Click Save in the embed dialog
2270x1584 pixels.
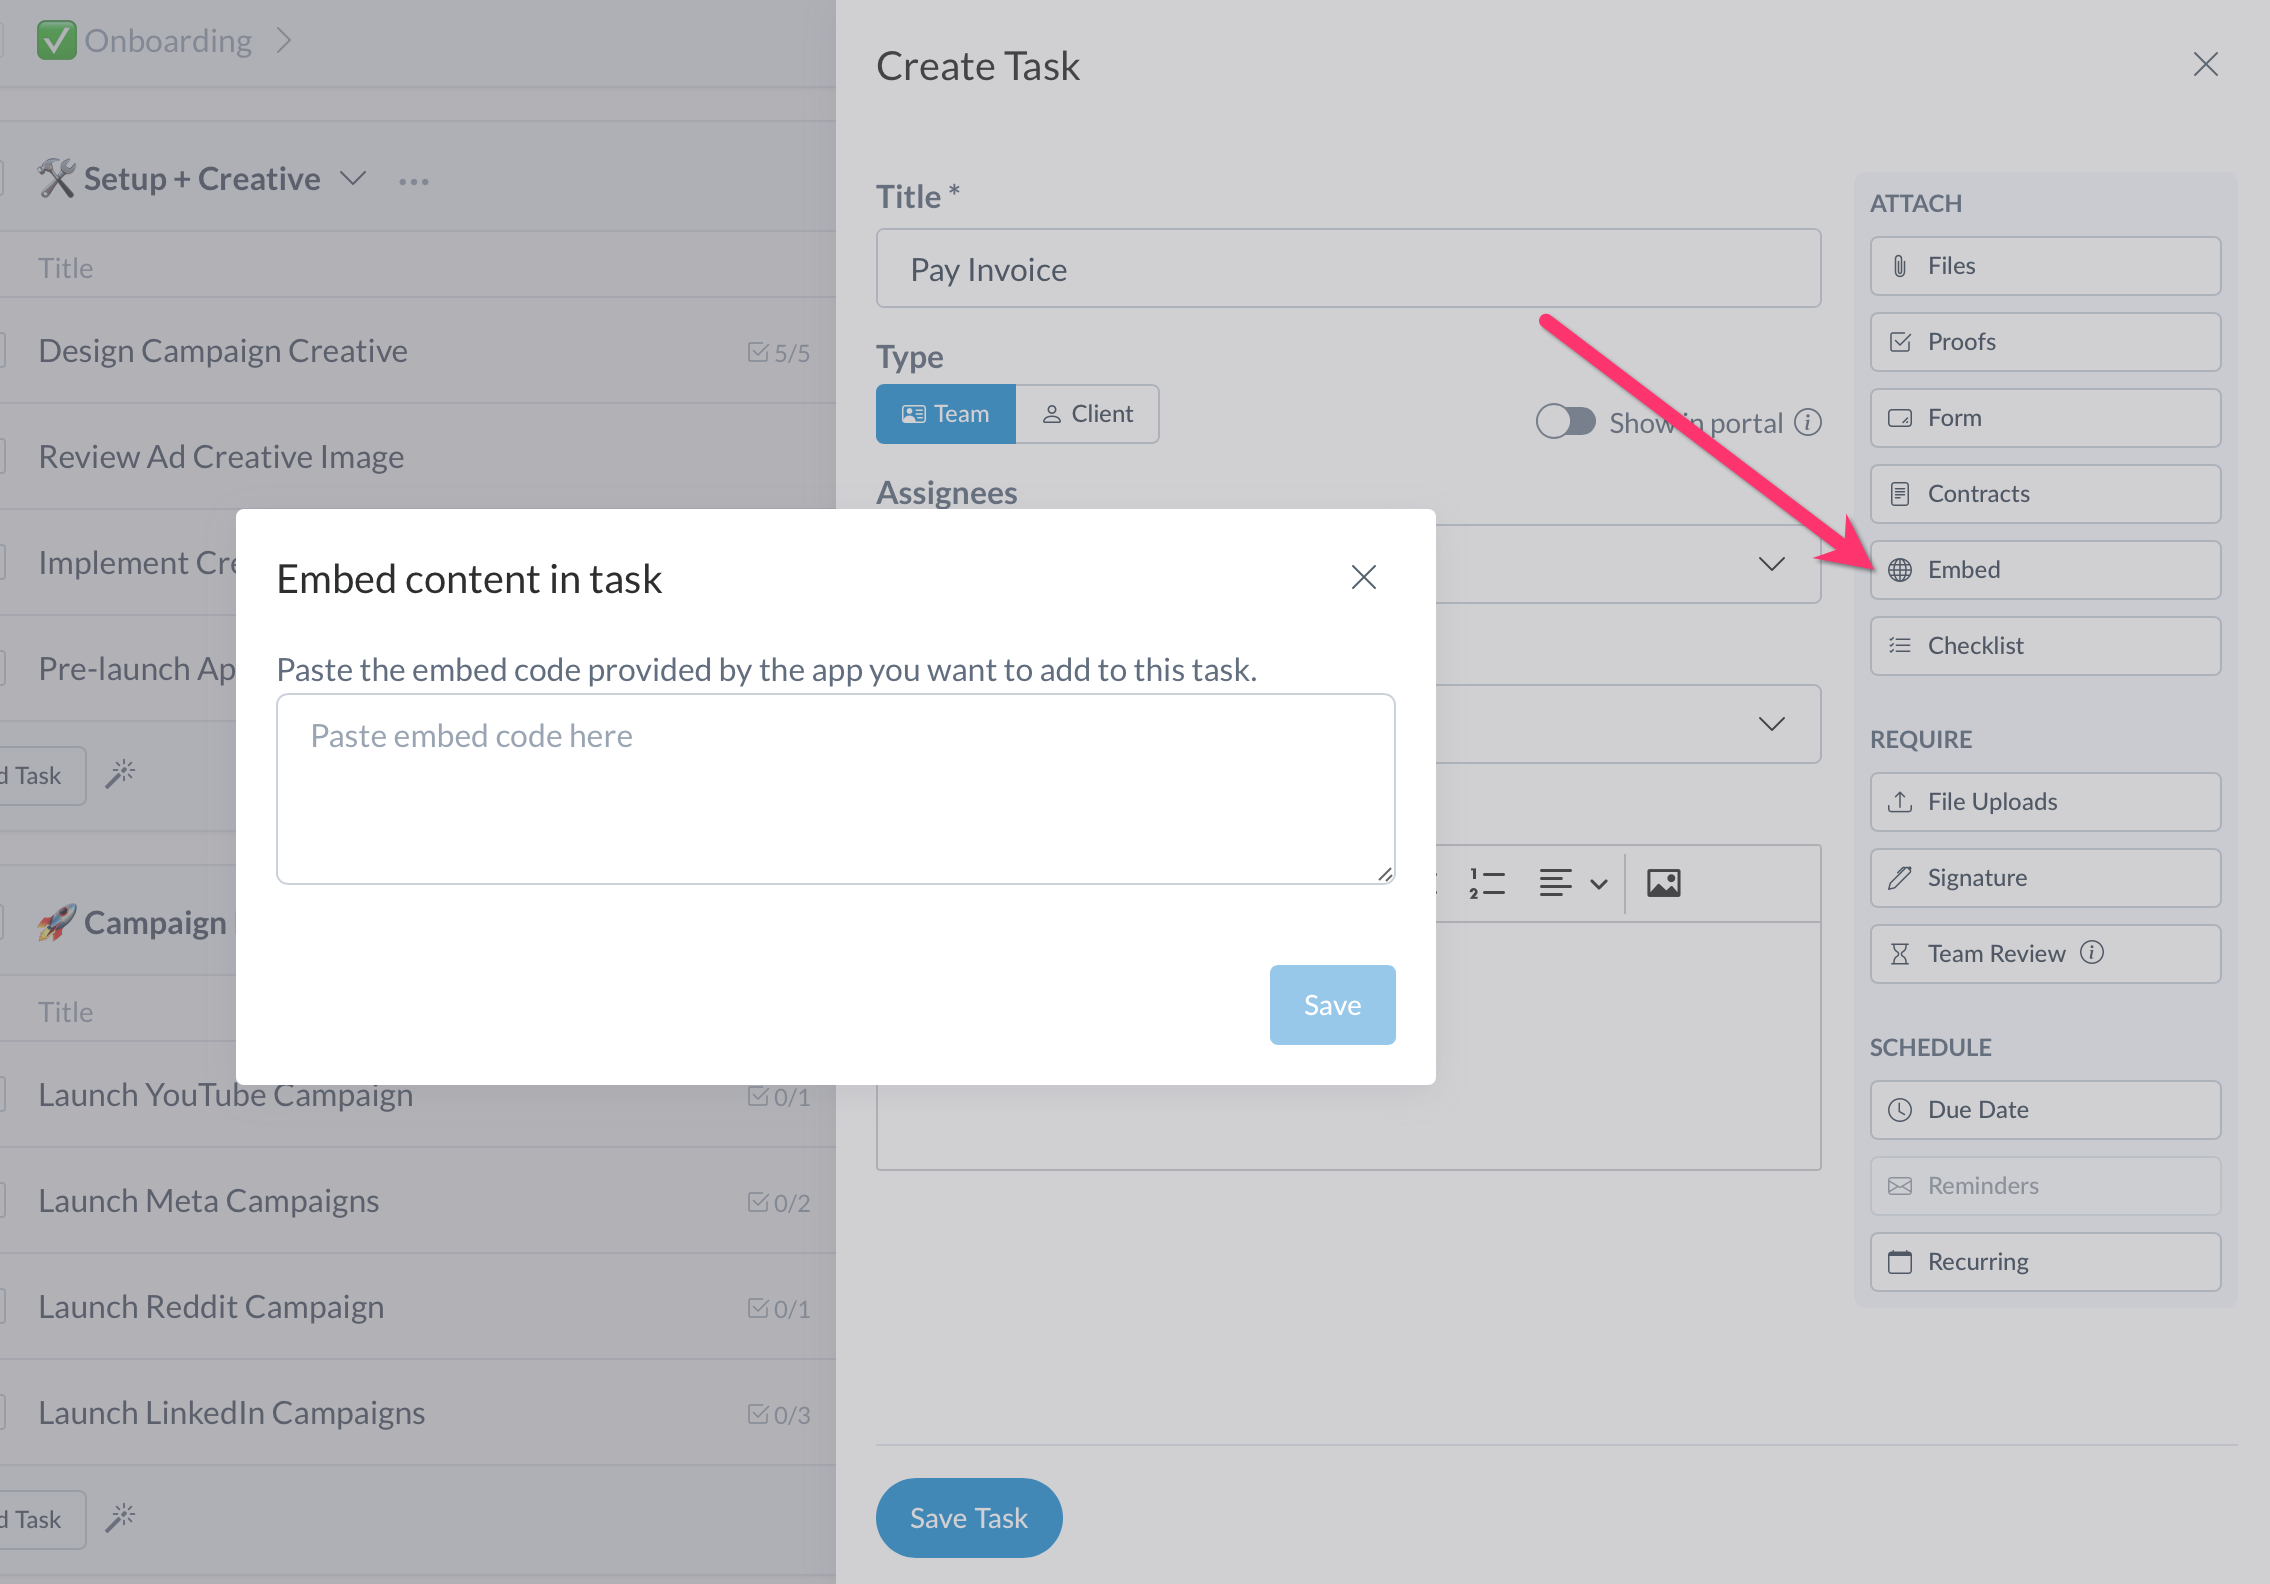[x=1331, y=1005]
